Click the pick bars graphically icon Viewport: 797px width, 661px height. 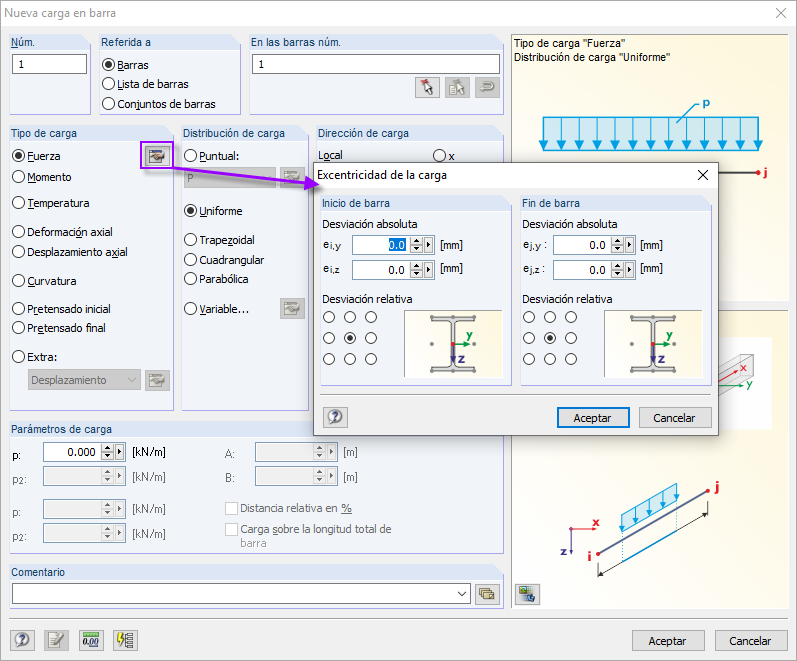pyautogui.click(x=427, y=87)
